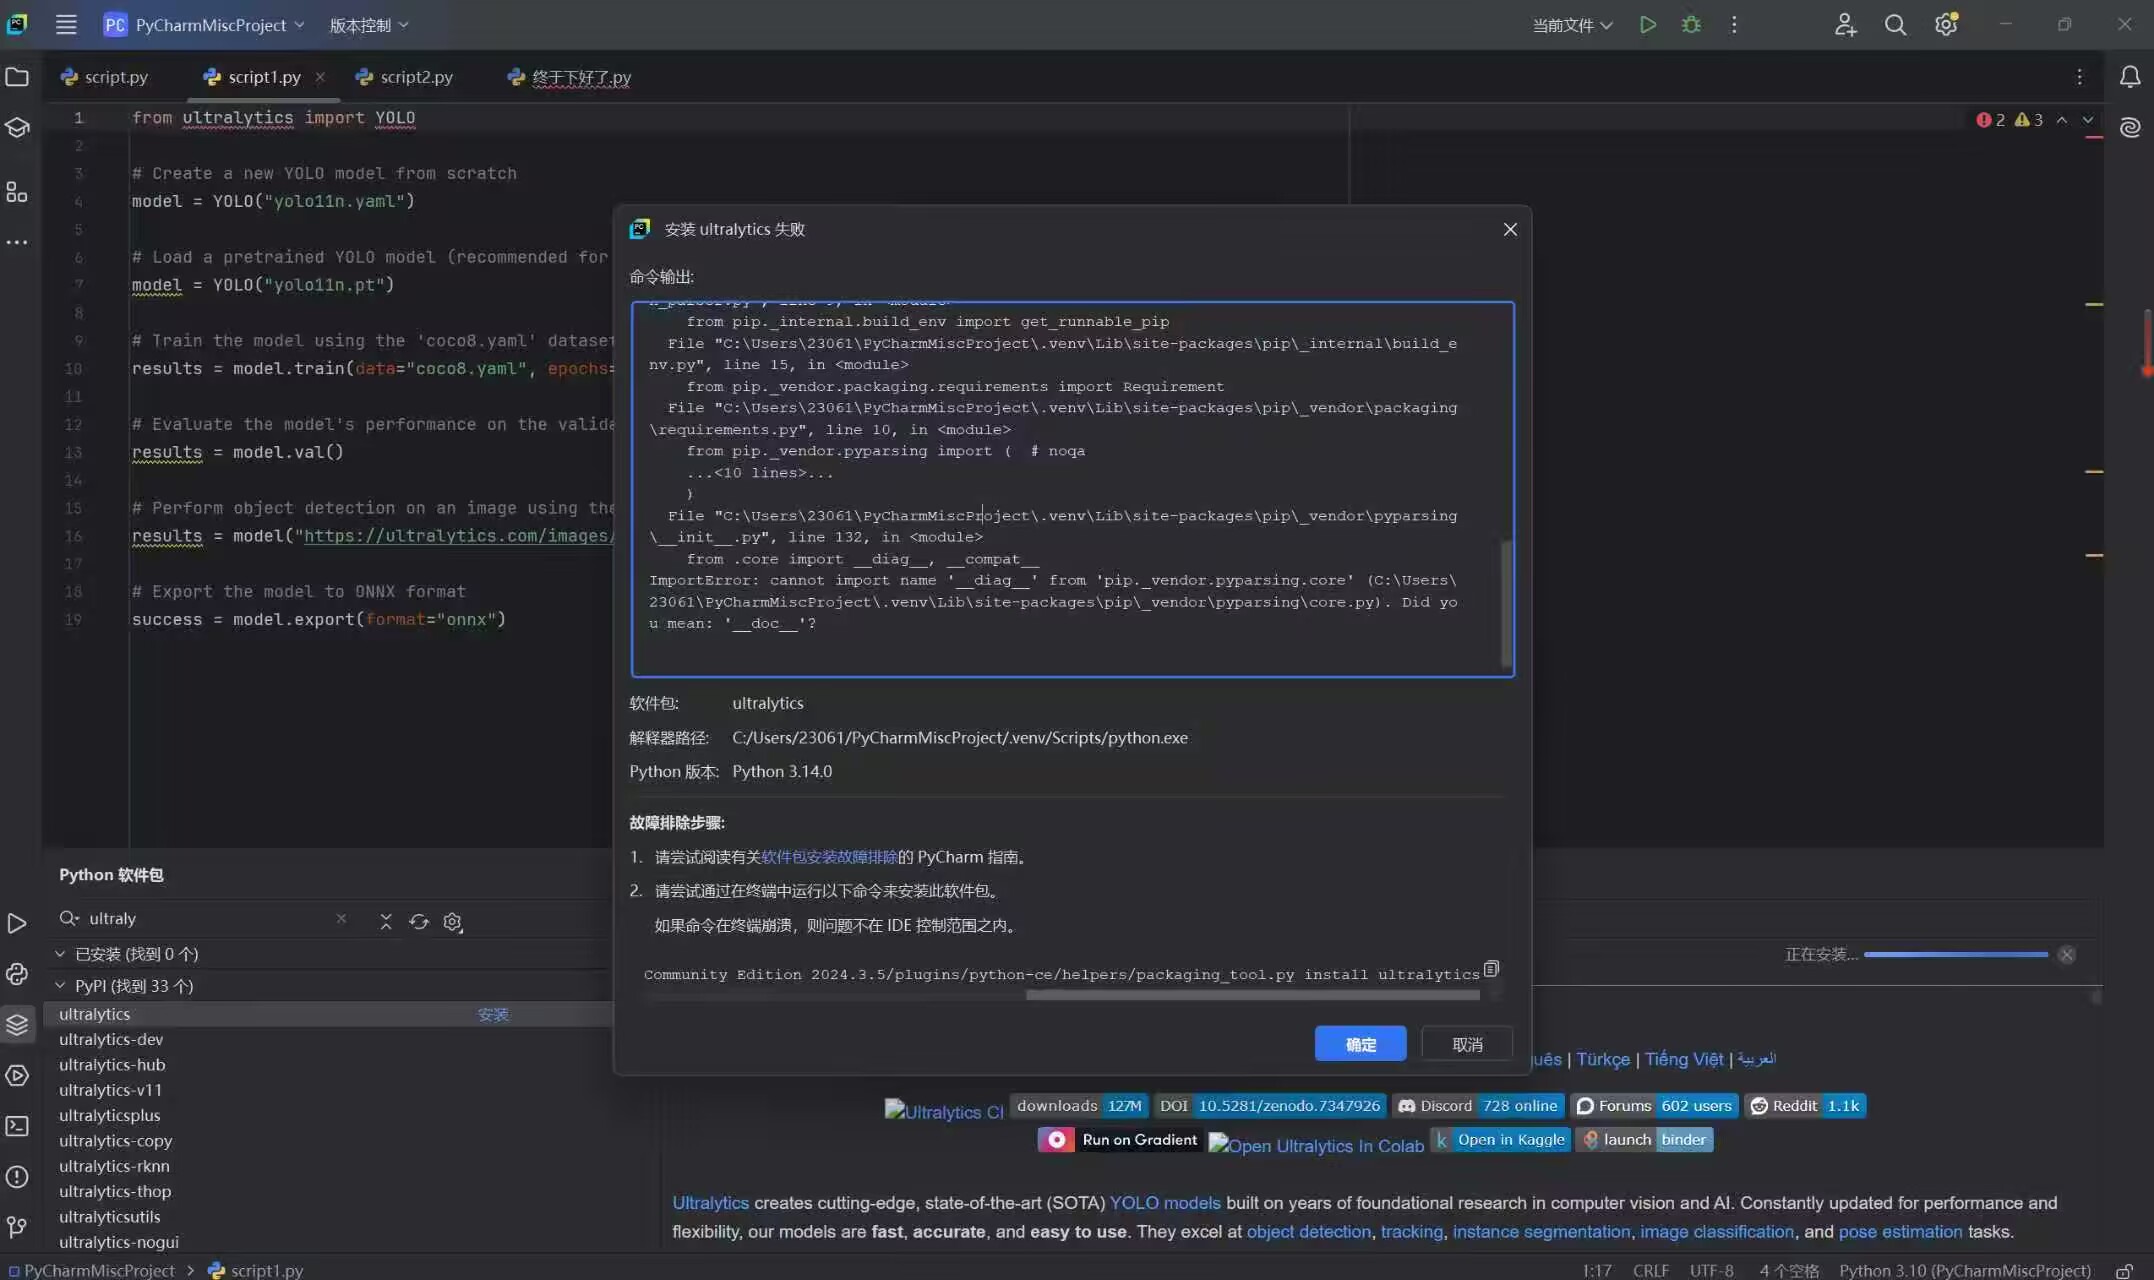
Task: Open Notifications bell icon
Action: tap(2130, 77)
